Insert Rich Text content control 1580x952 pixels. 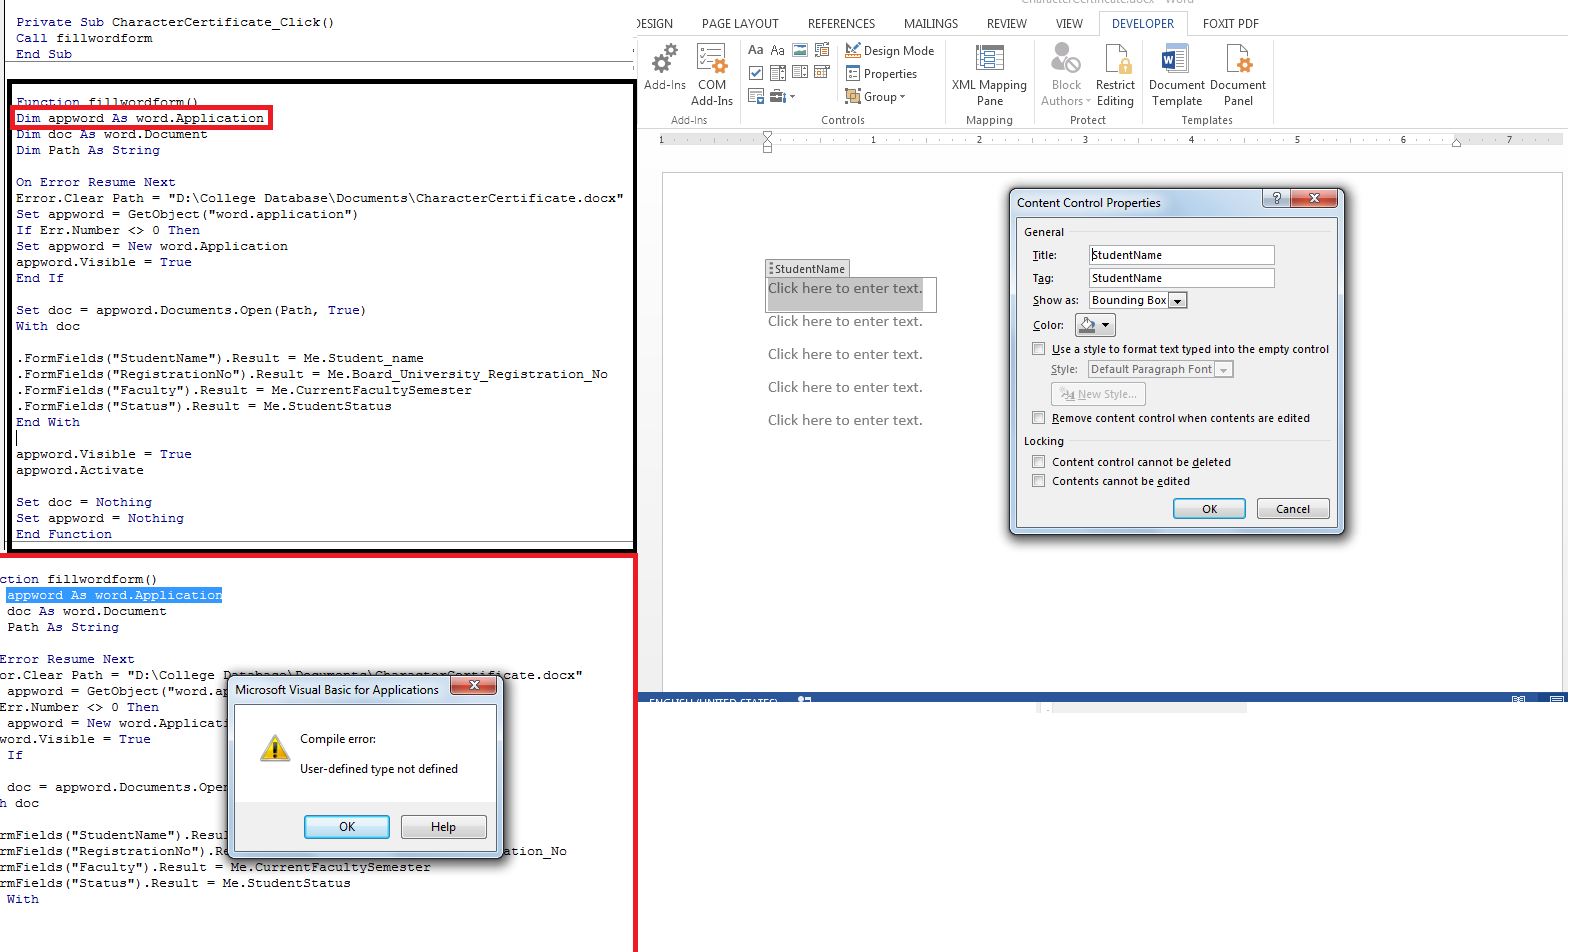point(756,50)
